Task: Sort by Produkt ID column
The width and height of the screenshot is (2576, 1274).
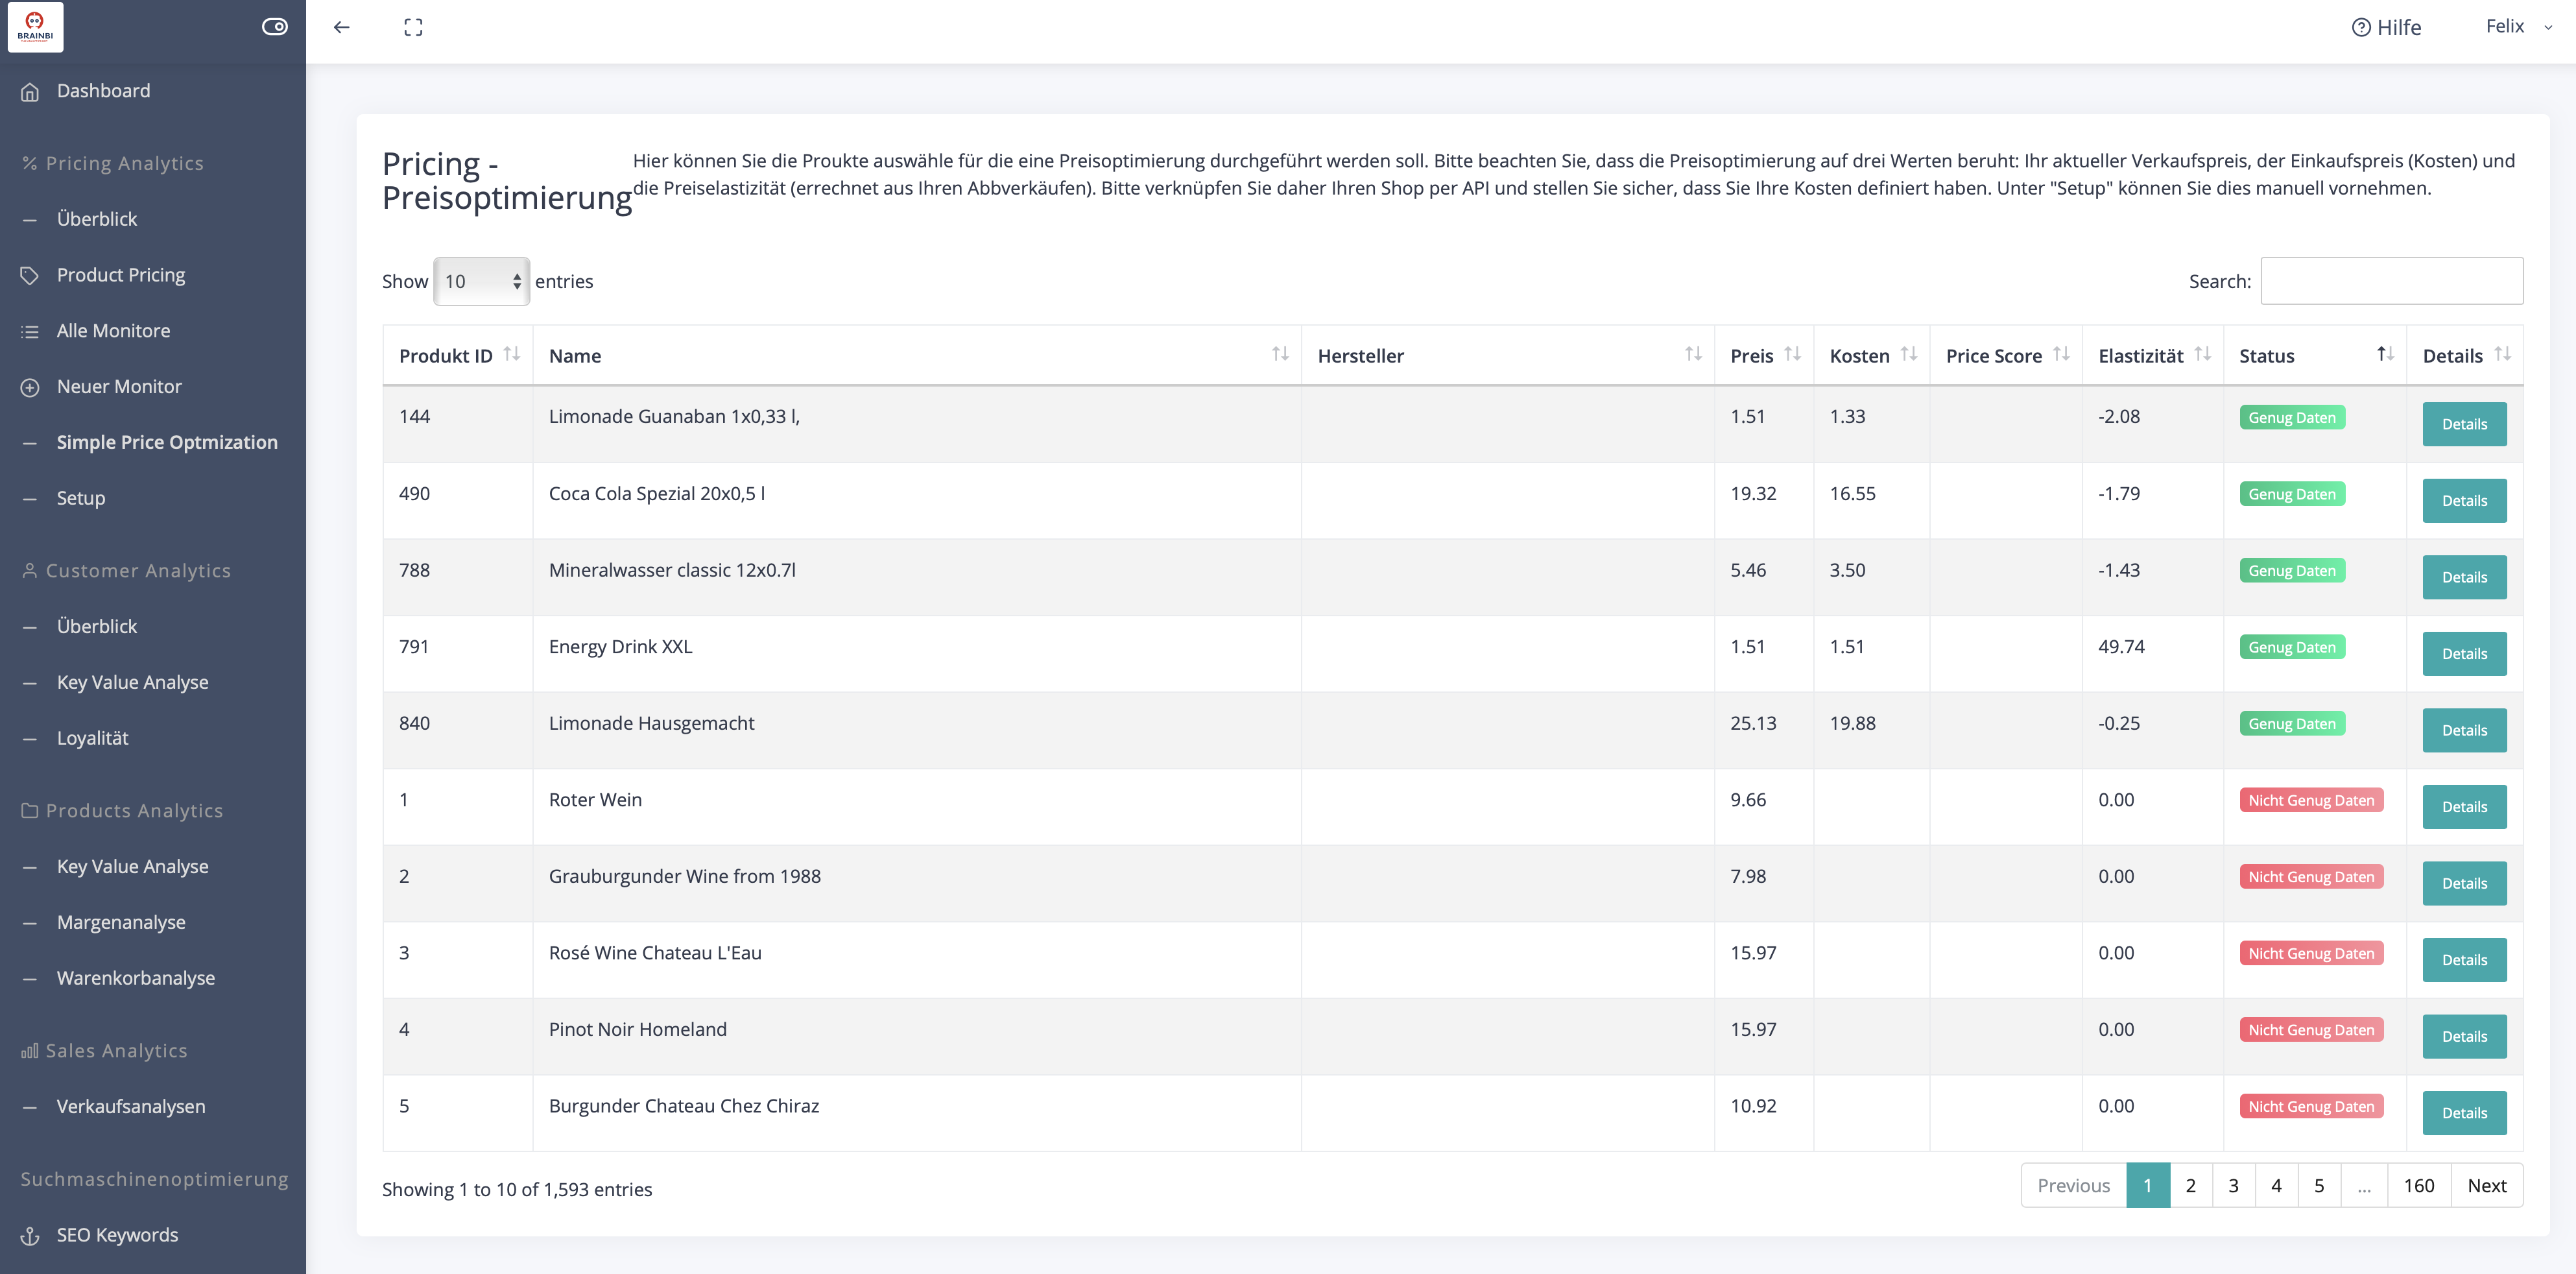Action: (x=458, y=355)
